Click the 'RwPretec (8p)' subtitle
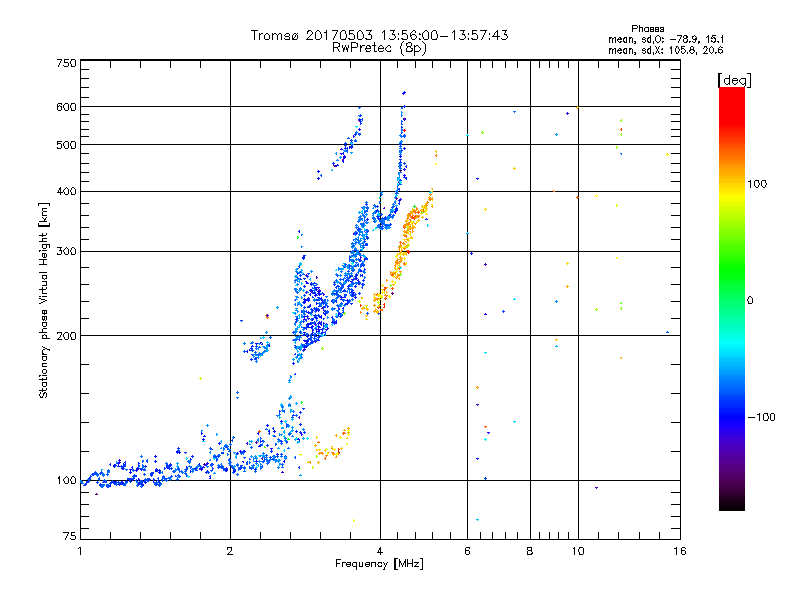This screenshot has height=600, width=800. click(x=379, y=48)
